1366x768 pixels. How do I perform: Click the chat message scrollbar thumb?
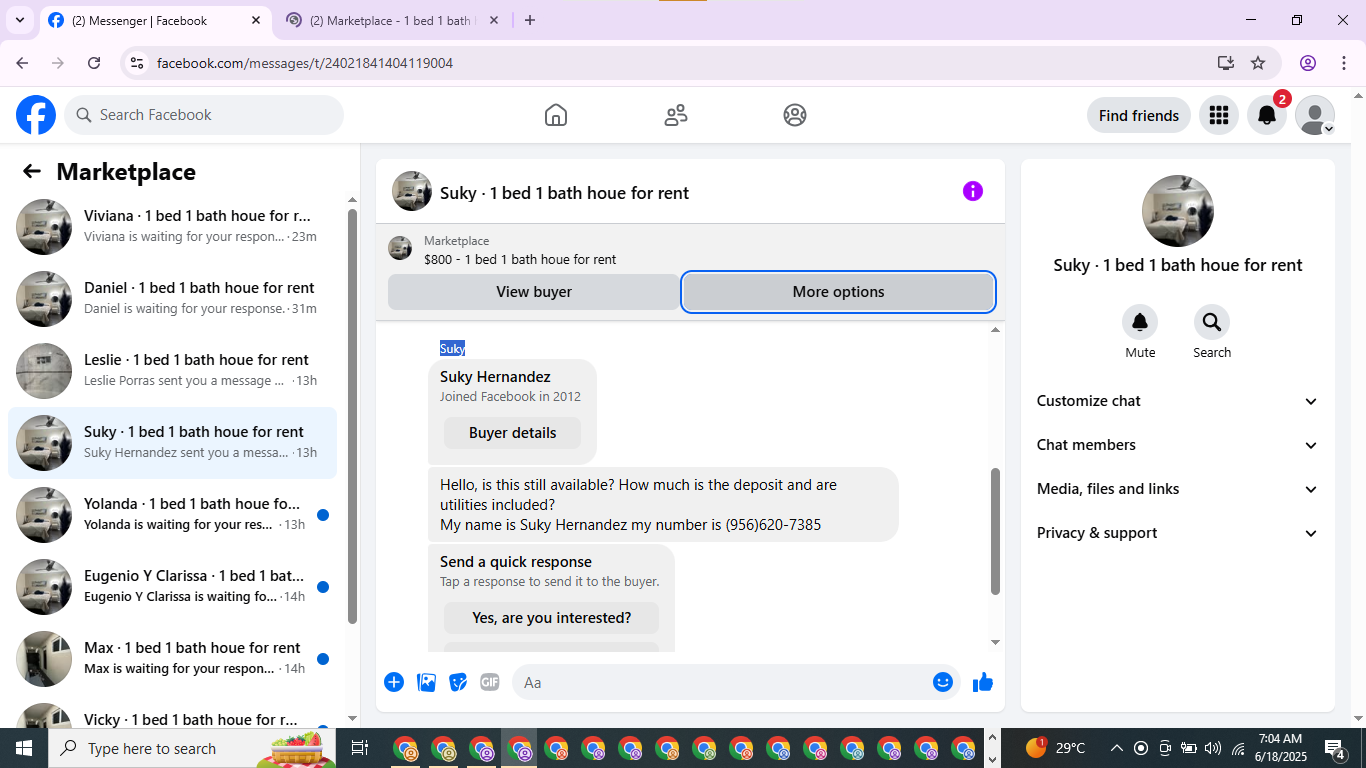point(995,530)
